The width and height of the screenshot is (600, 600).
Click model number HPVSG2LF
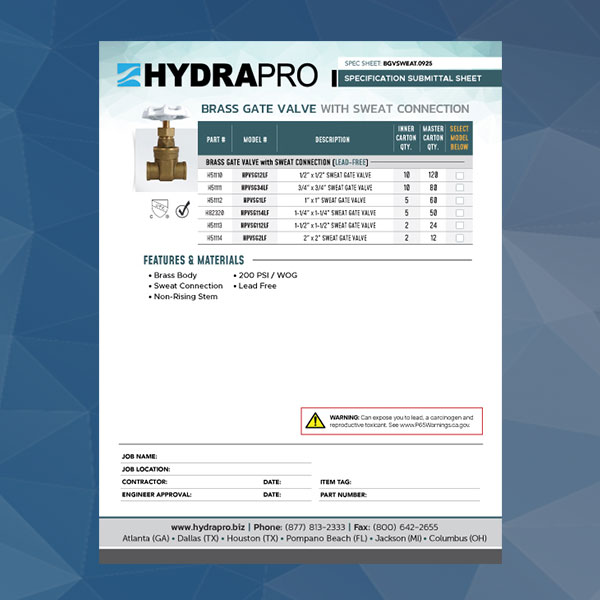[255, 238]
